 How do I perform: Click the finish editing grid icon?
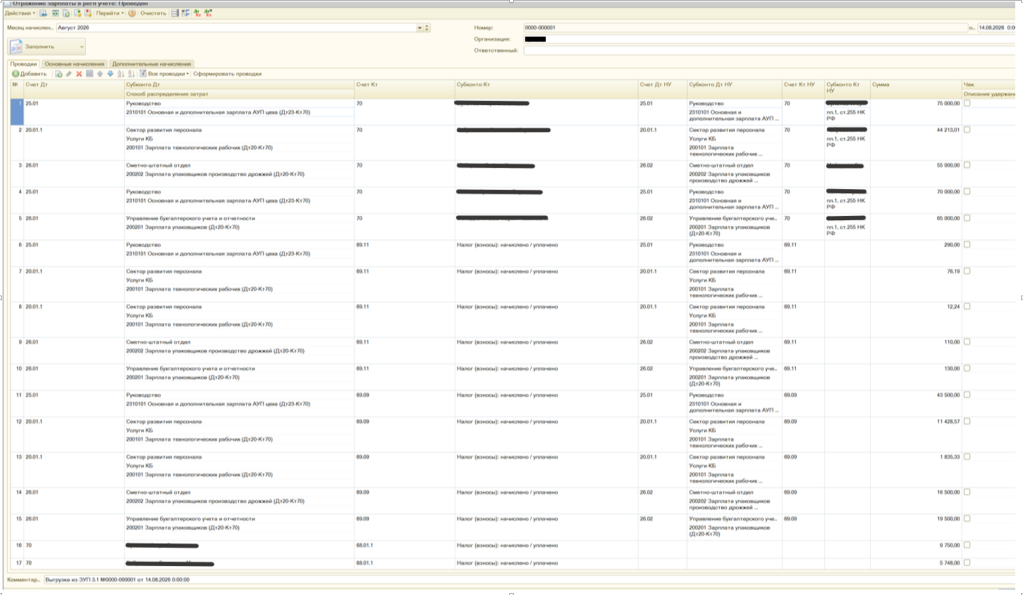(x=89, y=74)
